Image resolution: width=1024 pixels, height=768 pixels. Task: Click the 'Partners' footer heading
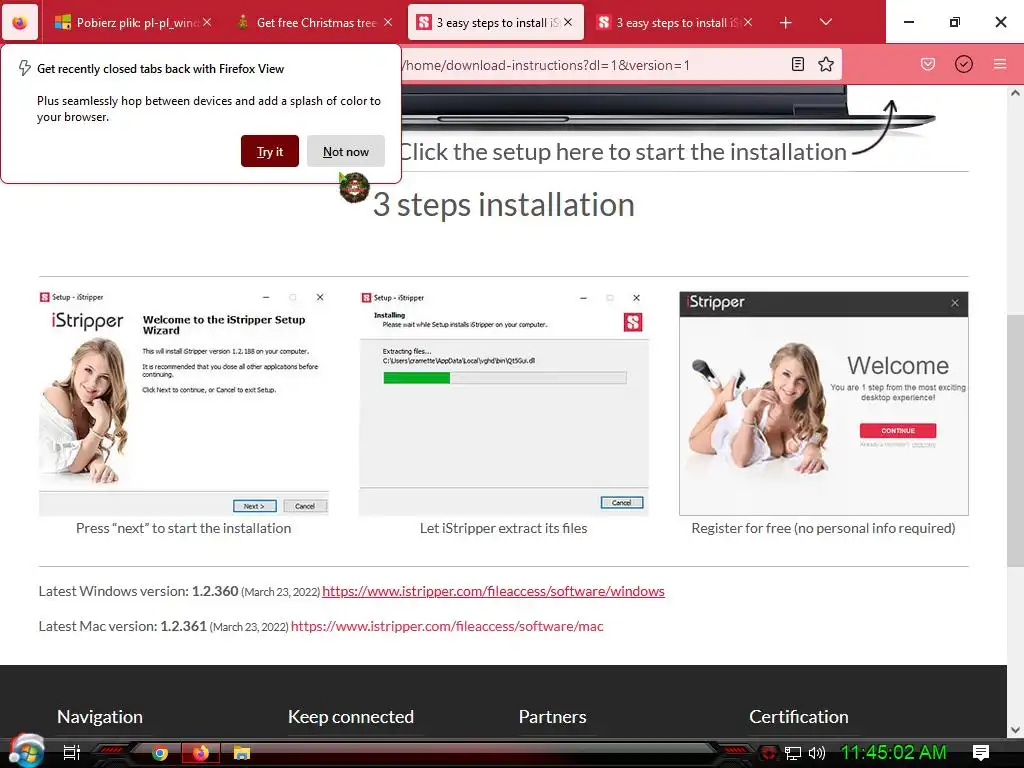click(x=552, y=716)
